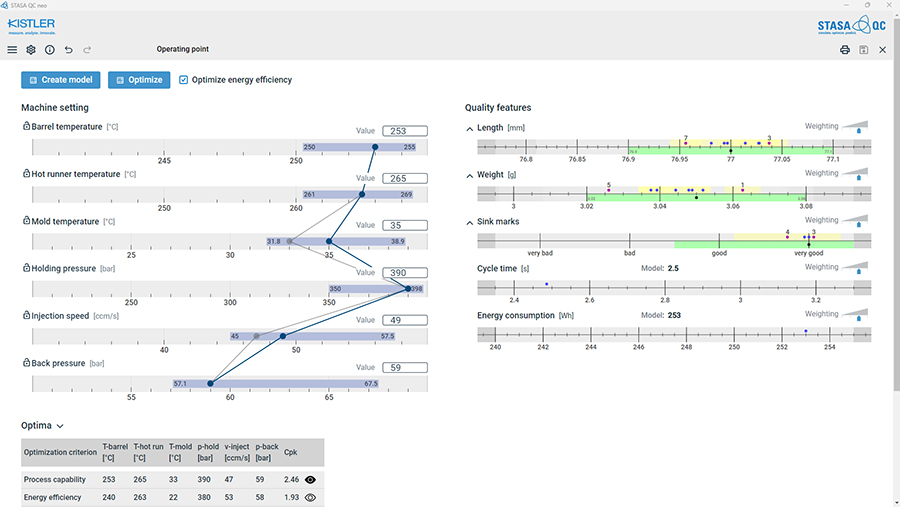Click the info icon in toolbar

49,49
